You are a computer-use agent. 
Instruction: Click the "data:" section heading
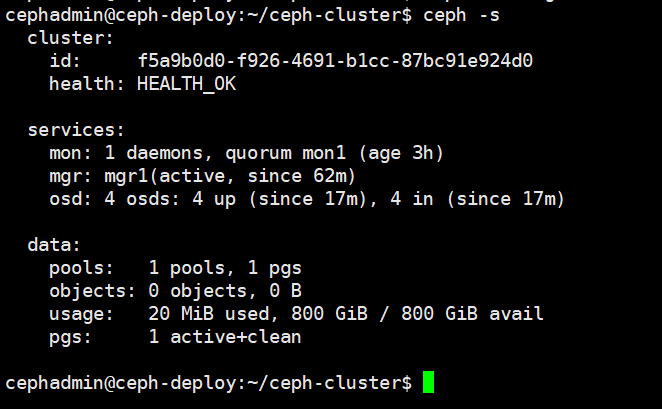(x=55, y=245)
